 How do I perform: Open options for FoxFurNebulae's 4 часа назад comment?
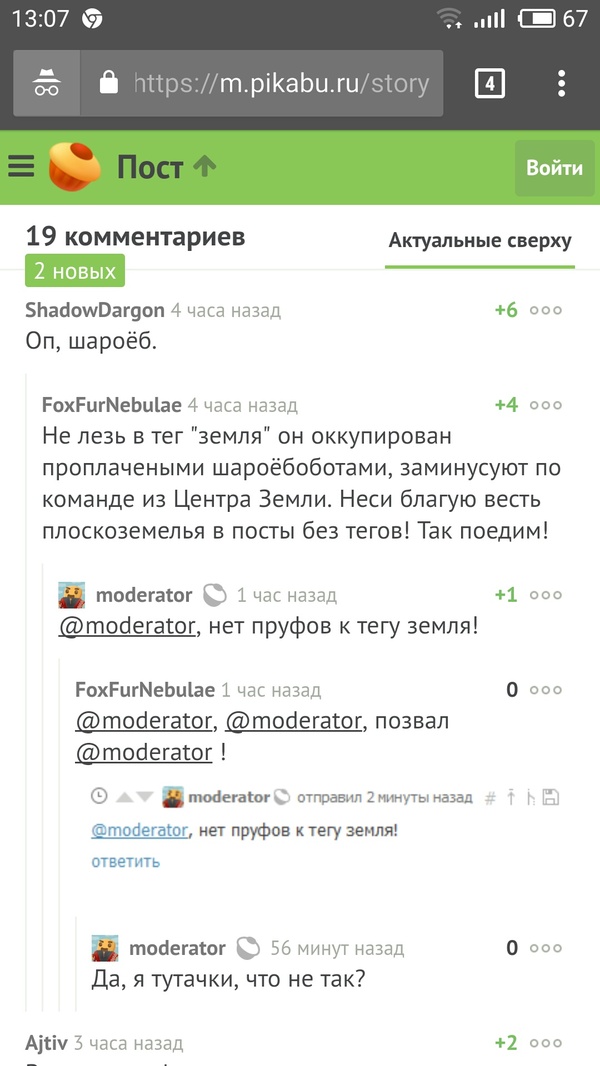coord(546,405)
